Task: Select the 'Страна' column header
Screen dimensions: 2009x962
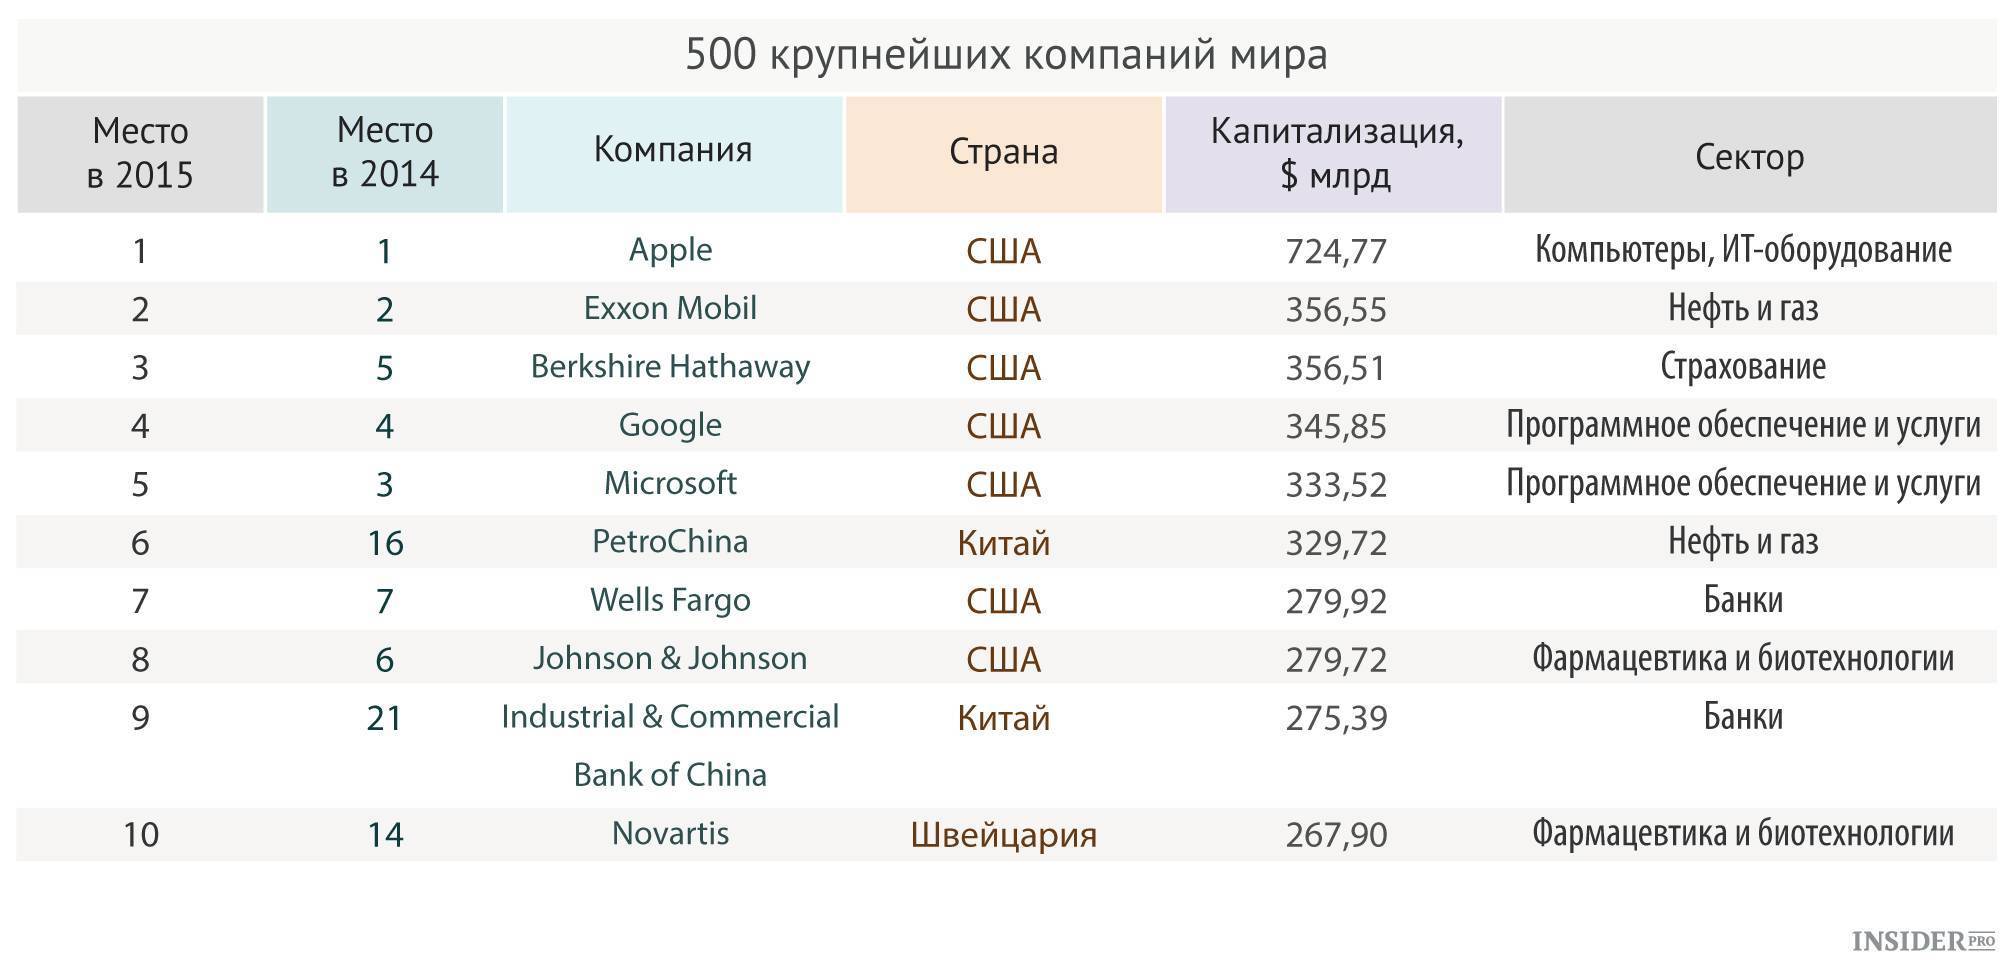Action: coord(1003,152)
